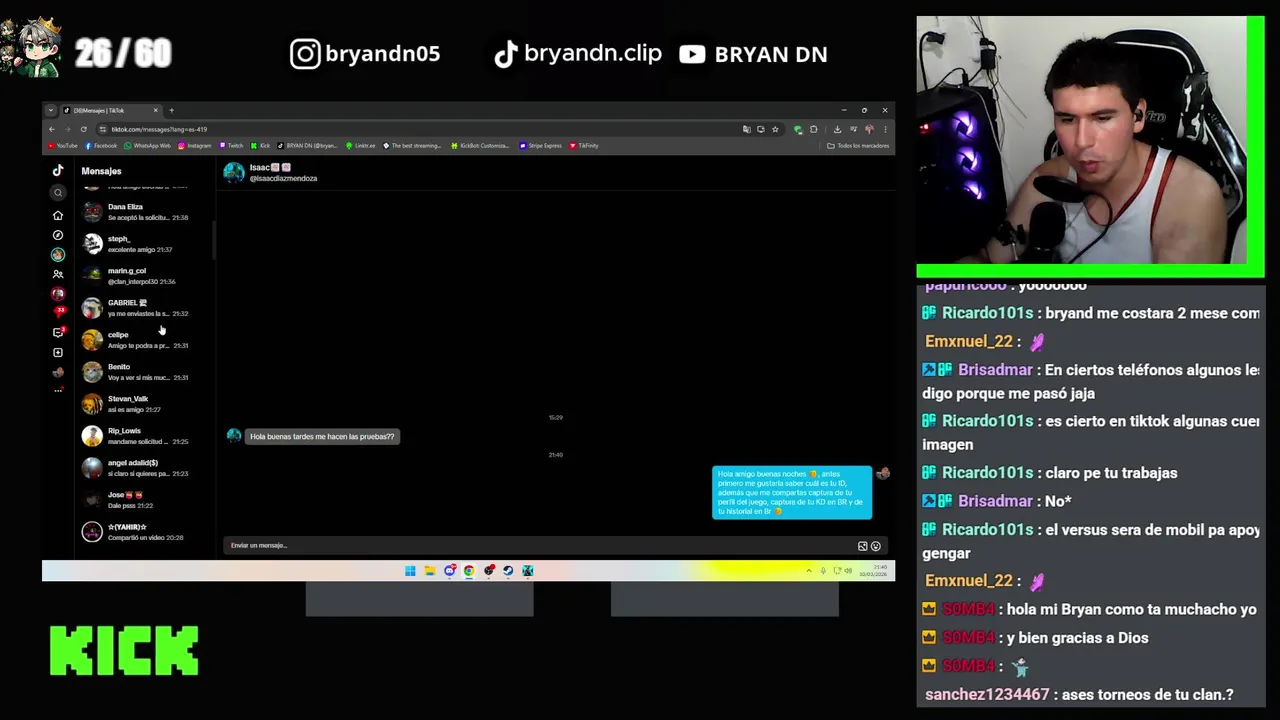Click the conversations list scrollbar
Viewport: 1280px width, 720px height.
tap(214, 240)
